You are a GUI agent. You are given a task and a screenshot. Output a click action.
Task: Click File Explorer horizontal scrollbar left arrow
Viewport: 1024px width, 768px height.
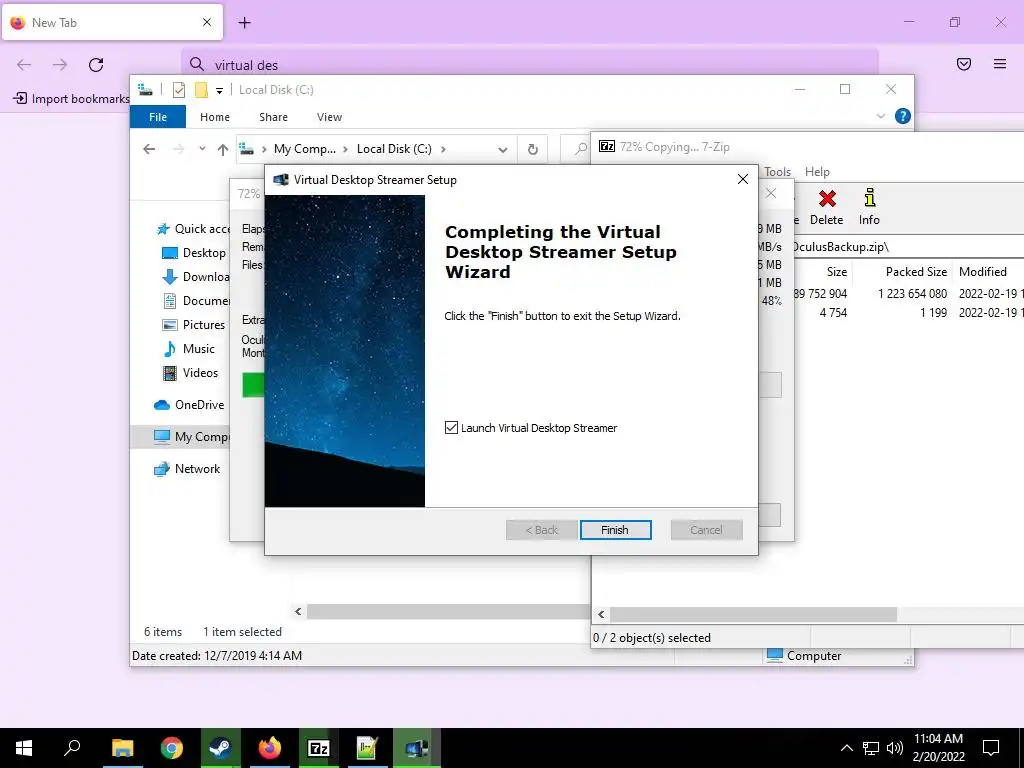tap(298, 612)
